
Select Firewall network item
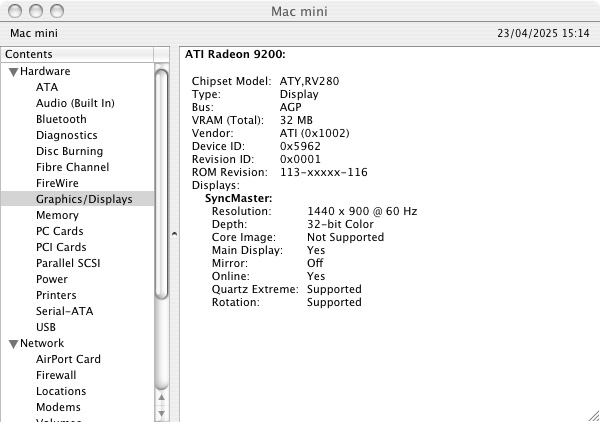pyautogui.click(x=56, y=375)
